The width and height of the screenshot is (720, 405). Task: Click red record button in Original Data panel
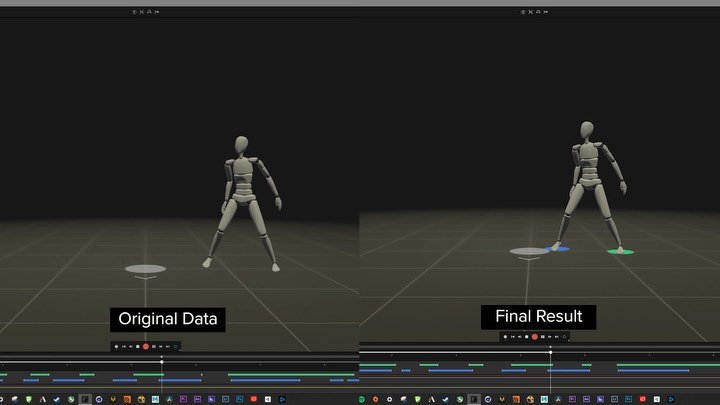coord(145,346)
